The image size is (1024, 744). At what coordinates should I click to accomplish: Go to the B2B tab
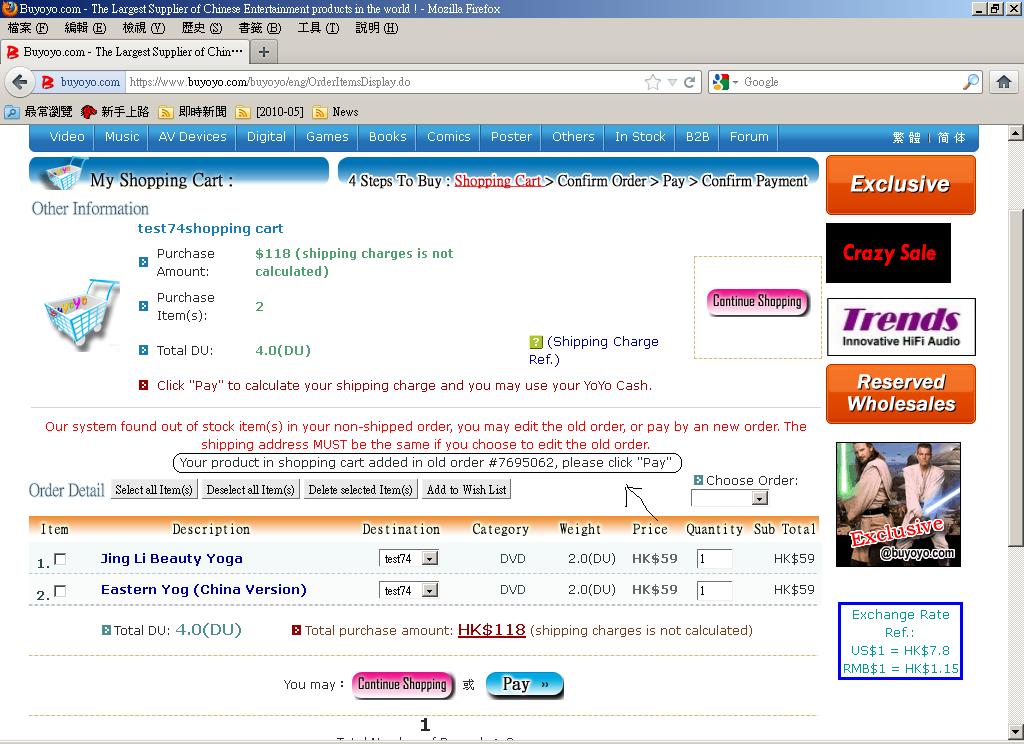pos(697,137)
